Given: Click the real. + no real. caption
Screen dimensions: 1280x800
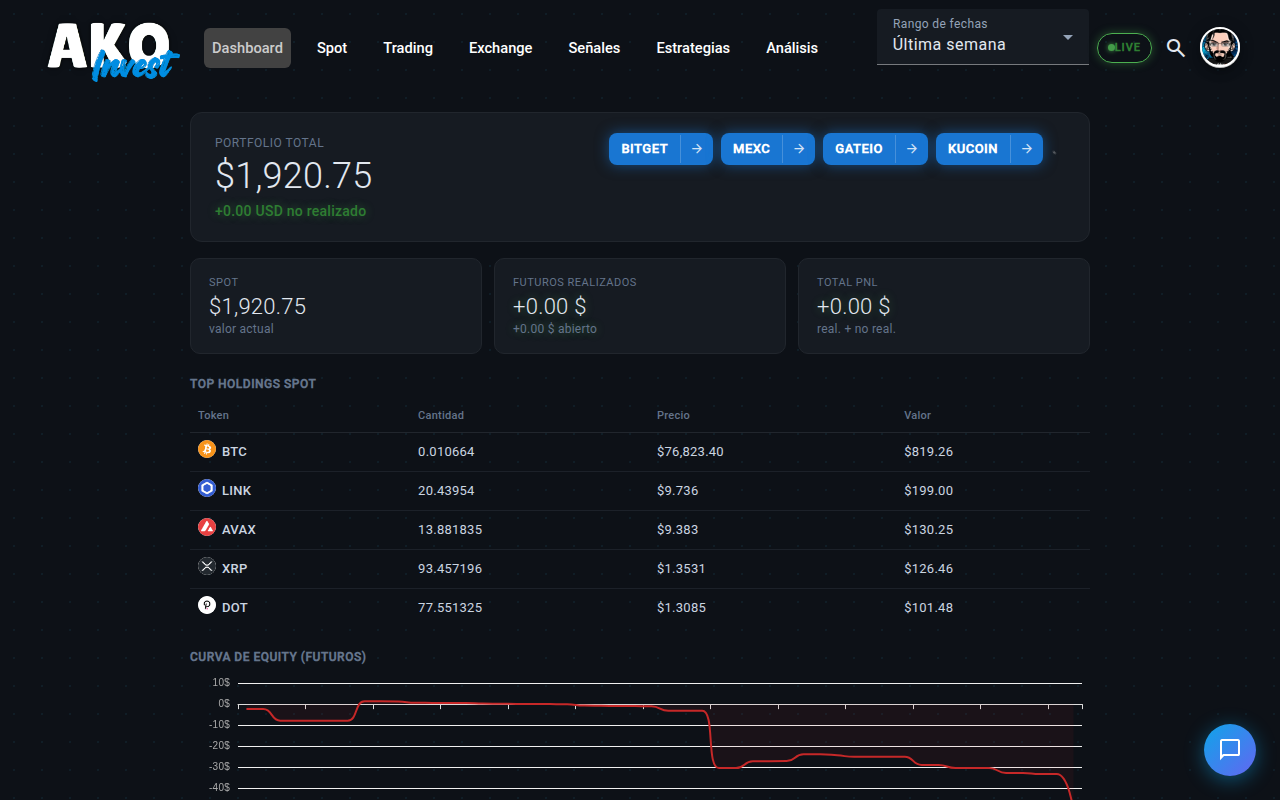Looking at the screenshot, I should tap(856, 329).
